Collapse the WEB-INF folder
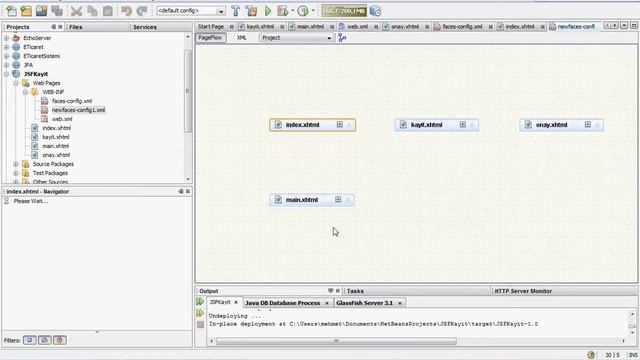Image resolution: width=640 pixels, height=360 pixels. click(x=25, y=92)
